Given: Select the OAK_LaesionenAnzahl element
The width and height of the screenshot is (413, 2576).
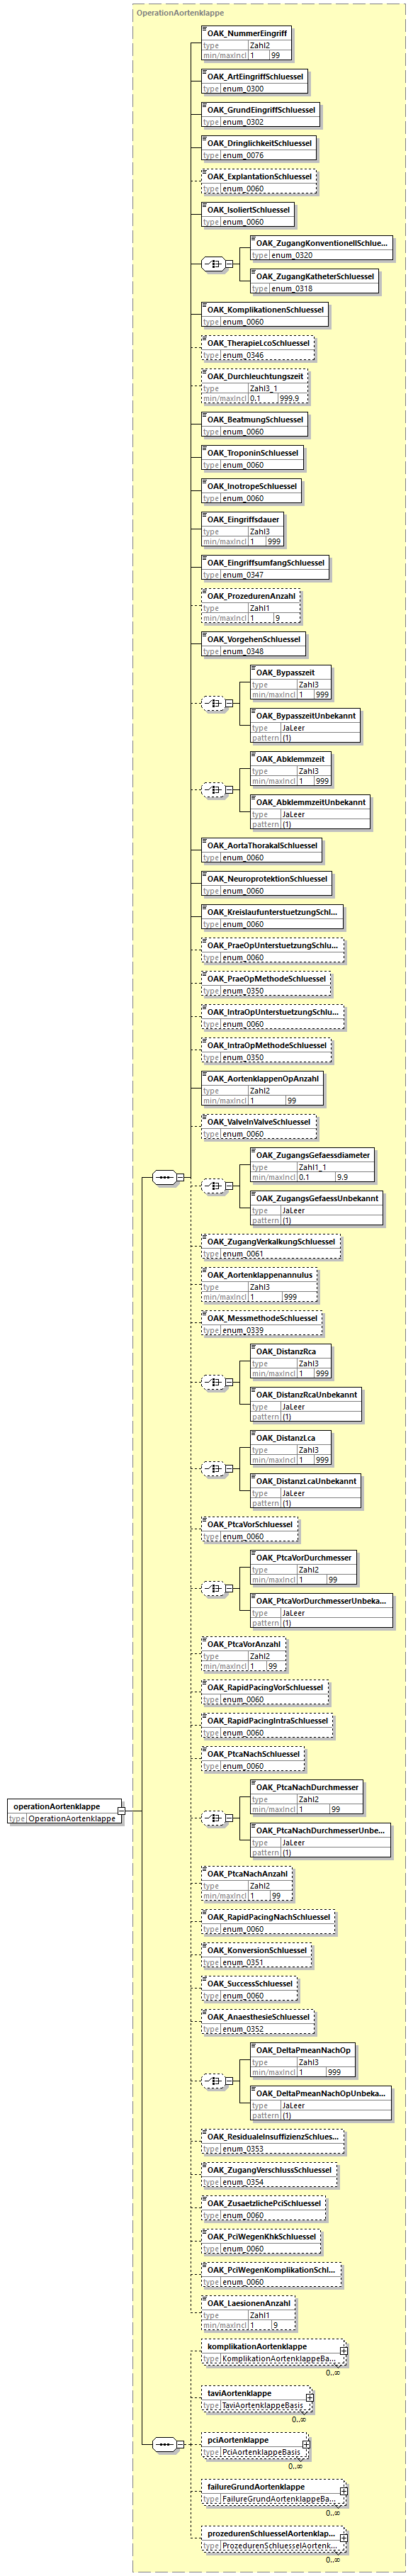Looking at the screenshot, I should pos(248,2314).
